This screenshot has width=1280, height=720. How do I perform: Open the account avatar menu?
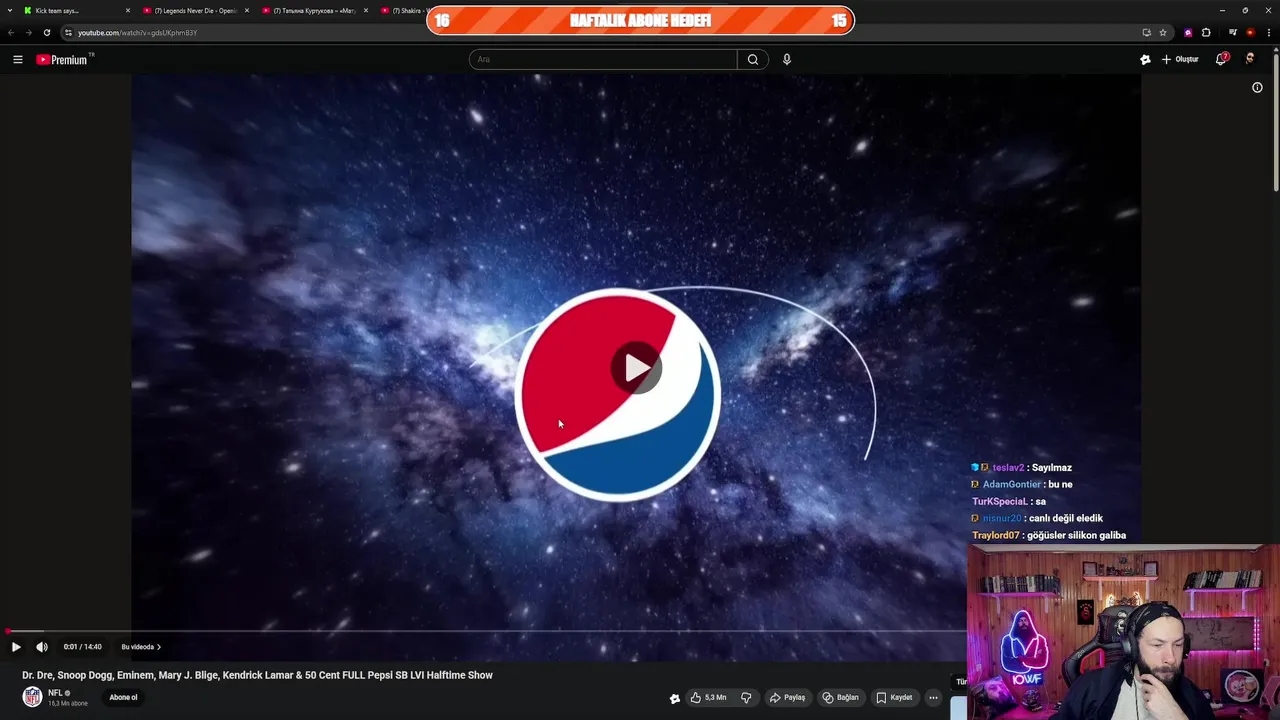click(1250, 59)
